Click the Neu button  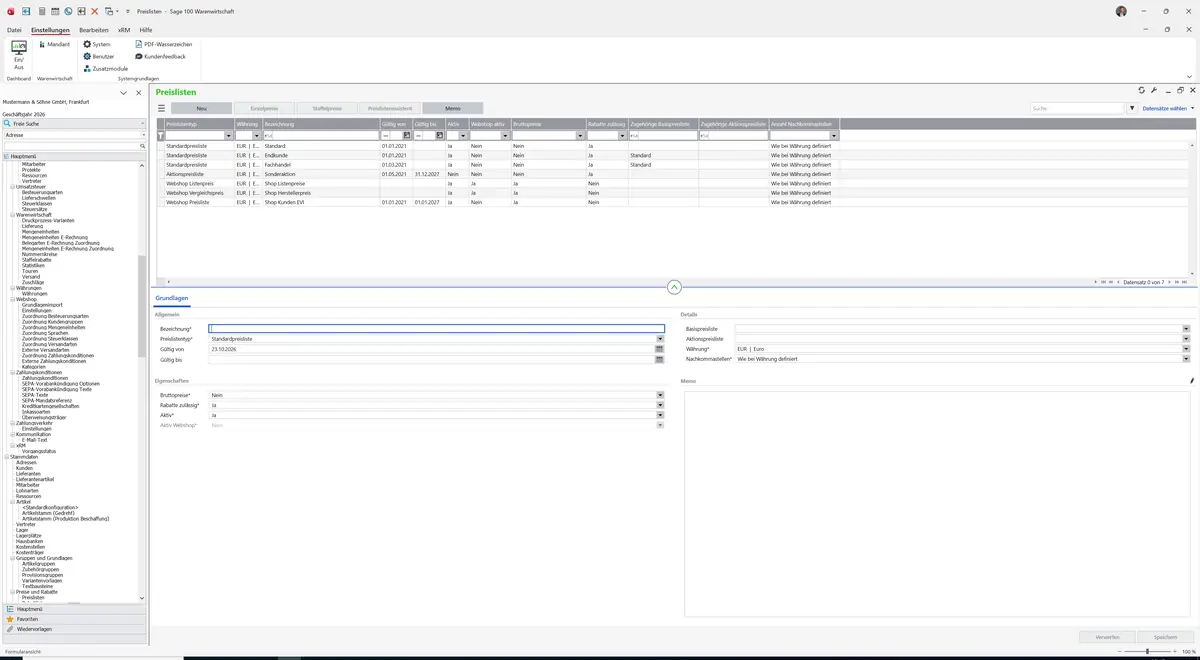[201, 108]
